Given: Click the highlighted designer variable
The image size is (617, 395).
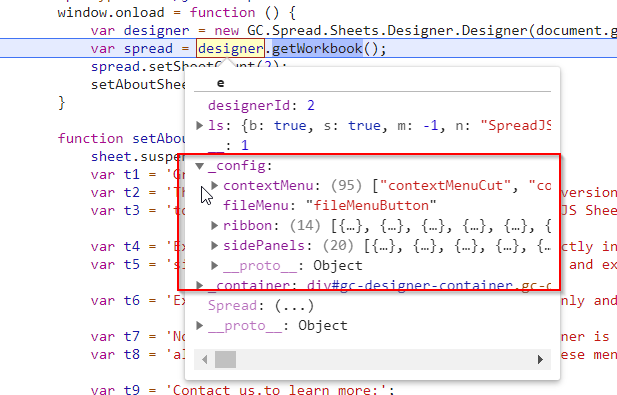Looking at the screenshot, I should click(231, 49).
